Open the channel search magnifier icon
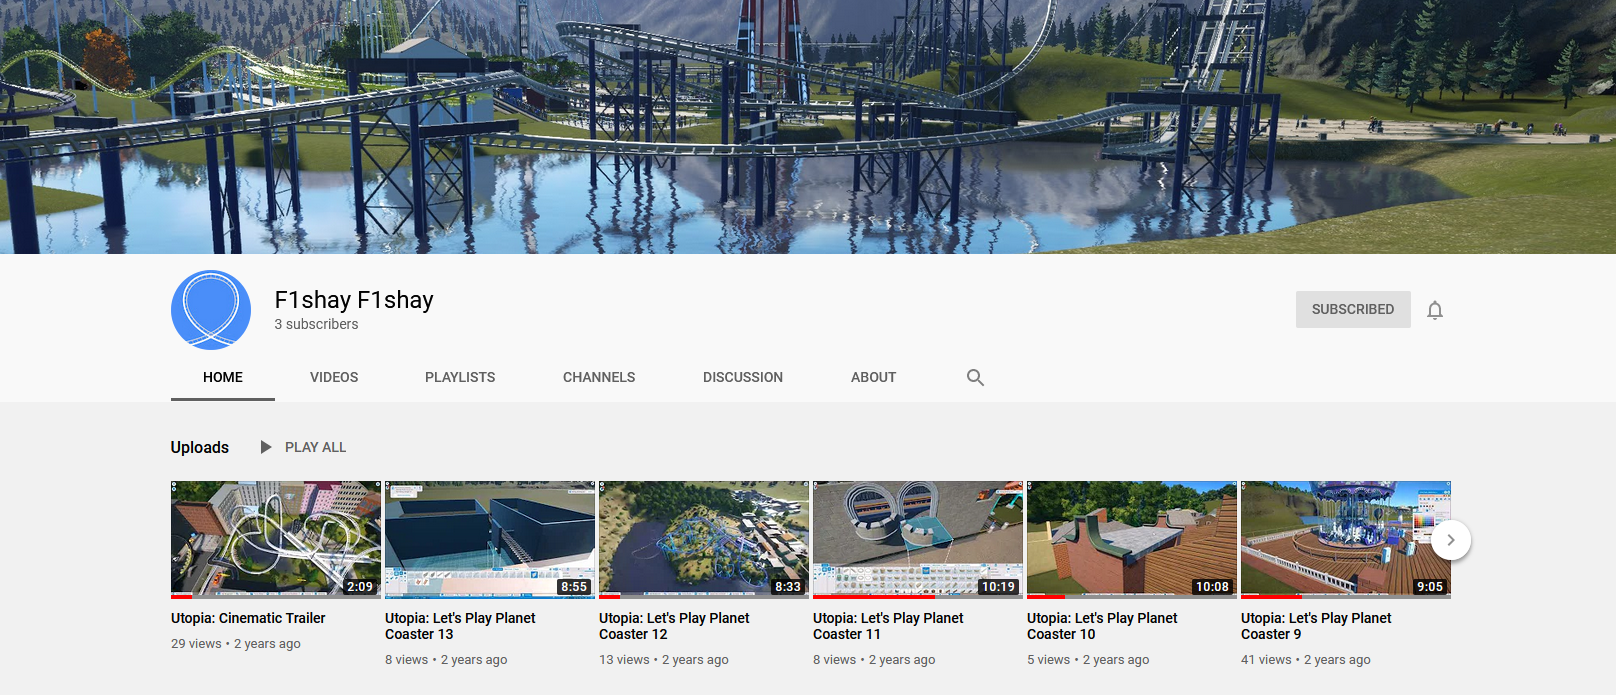This screenshot has height=695, width=1616. 975,377
